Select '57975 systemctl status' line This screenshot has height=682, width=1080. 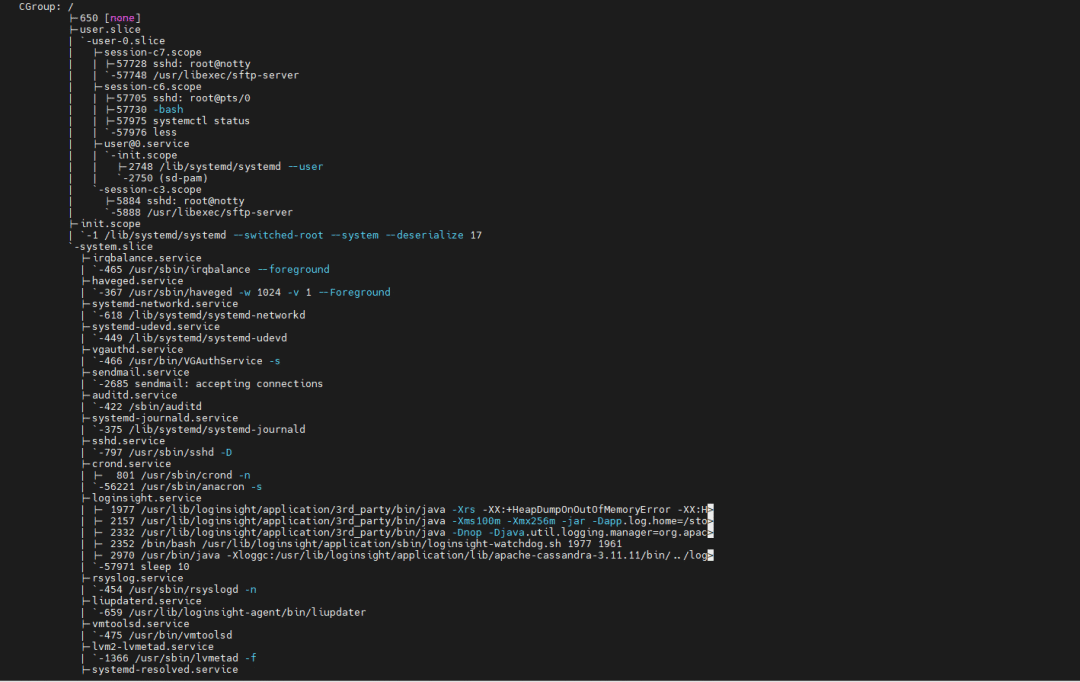tap(183, 121)
